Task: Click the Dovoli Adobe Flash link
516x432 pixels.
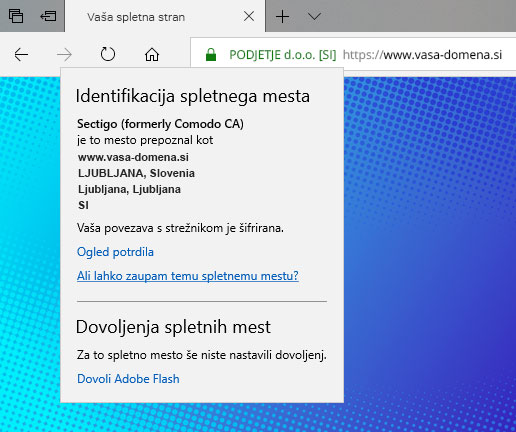Action: (x=128, y=379)
